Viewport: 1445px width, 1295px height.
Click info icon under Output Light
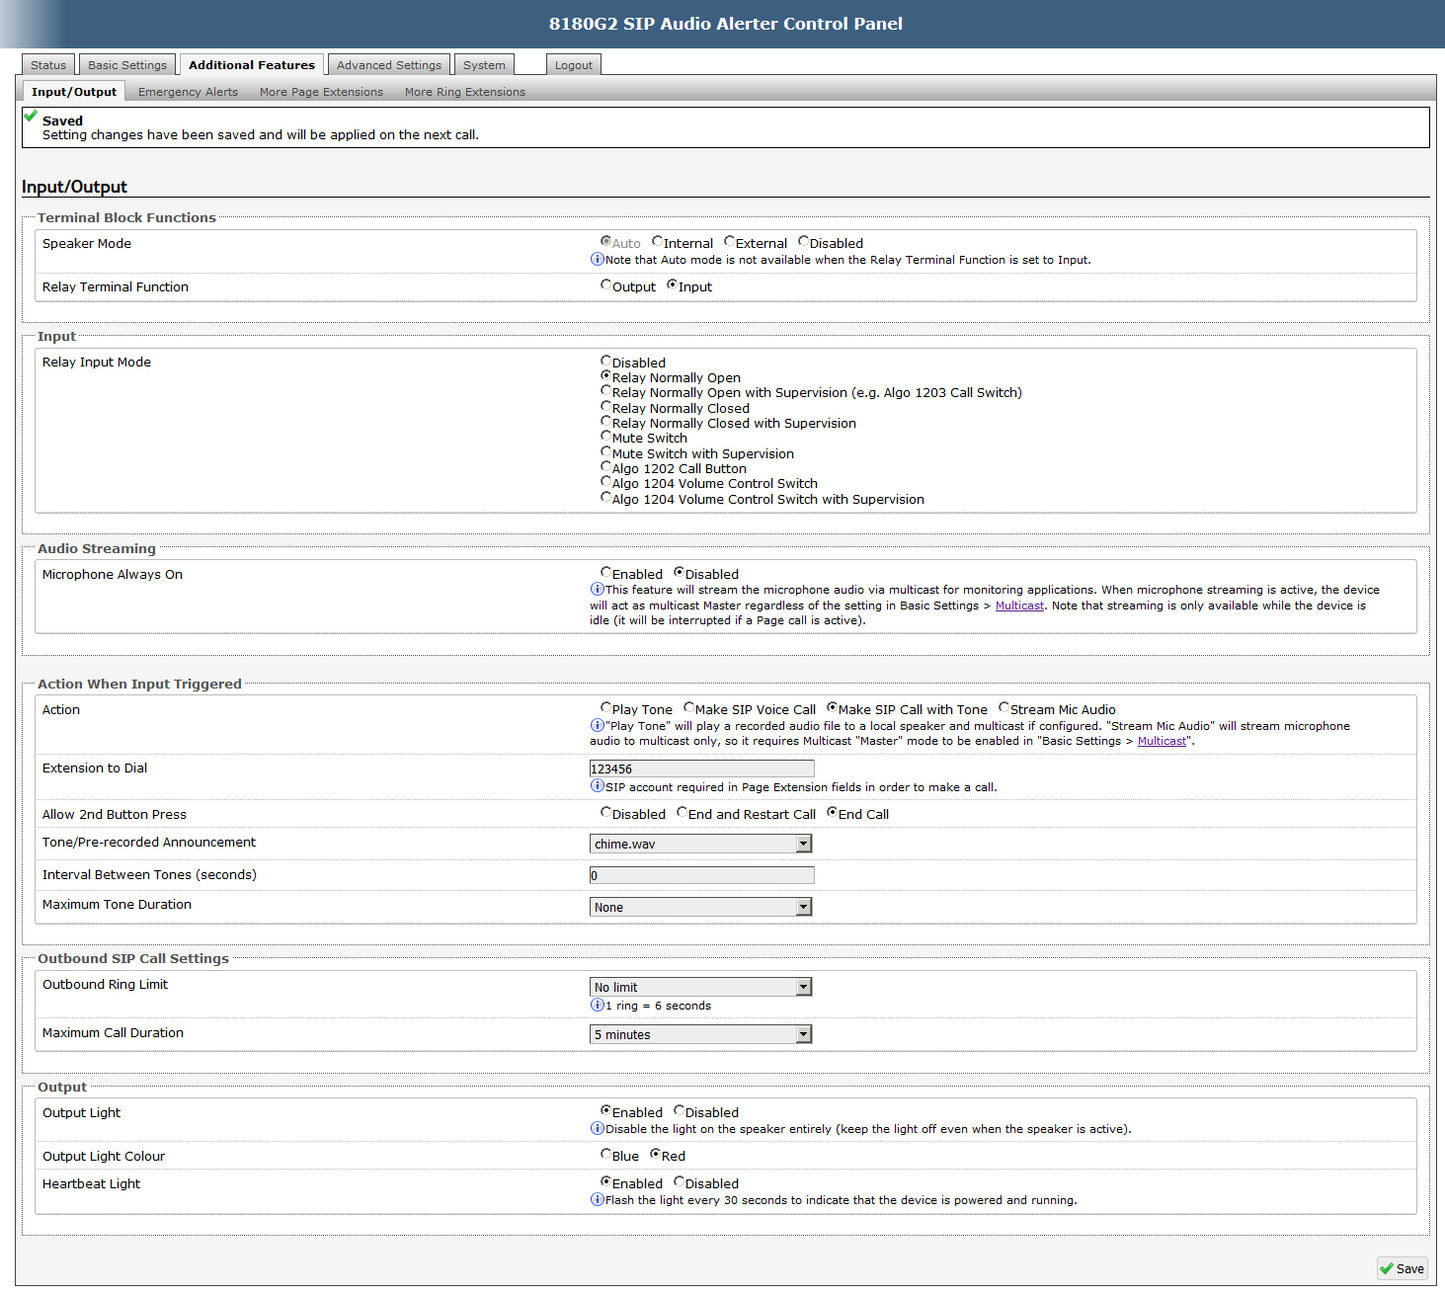597,1128
